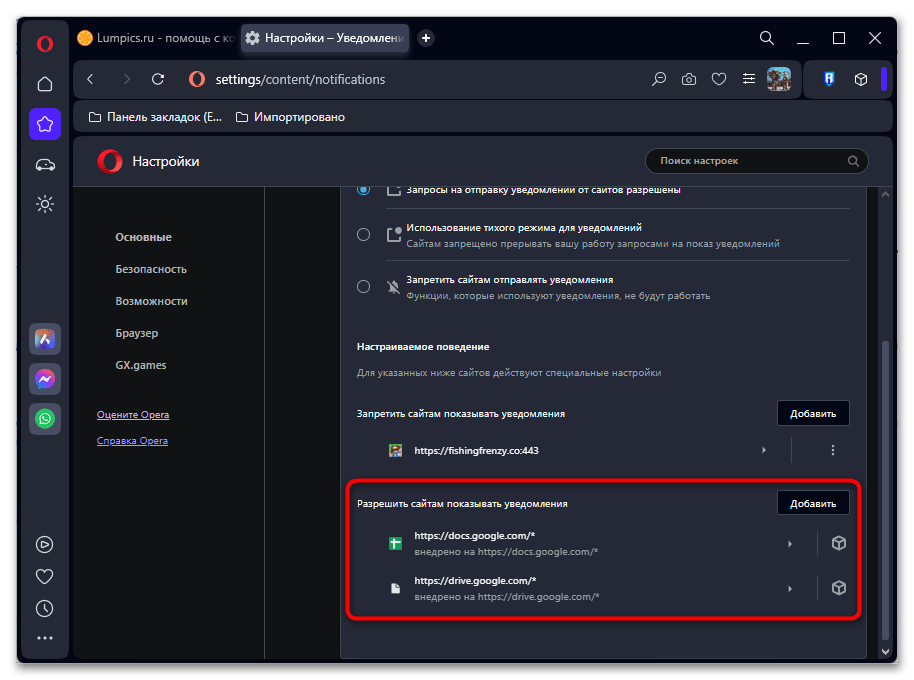The height and width of the screenshot is (680, 914).
Task: Select radio allowing notification requests from sites
Action: tap(363, 189)
